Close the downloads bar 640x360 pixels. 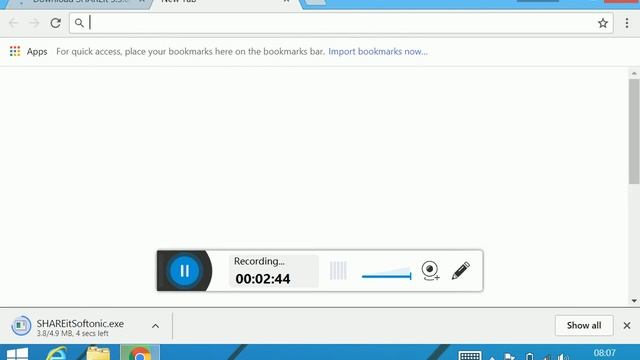pos(627,325)
